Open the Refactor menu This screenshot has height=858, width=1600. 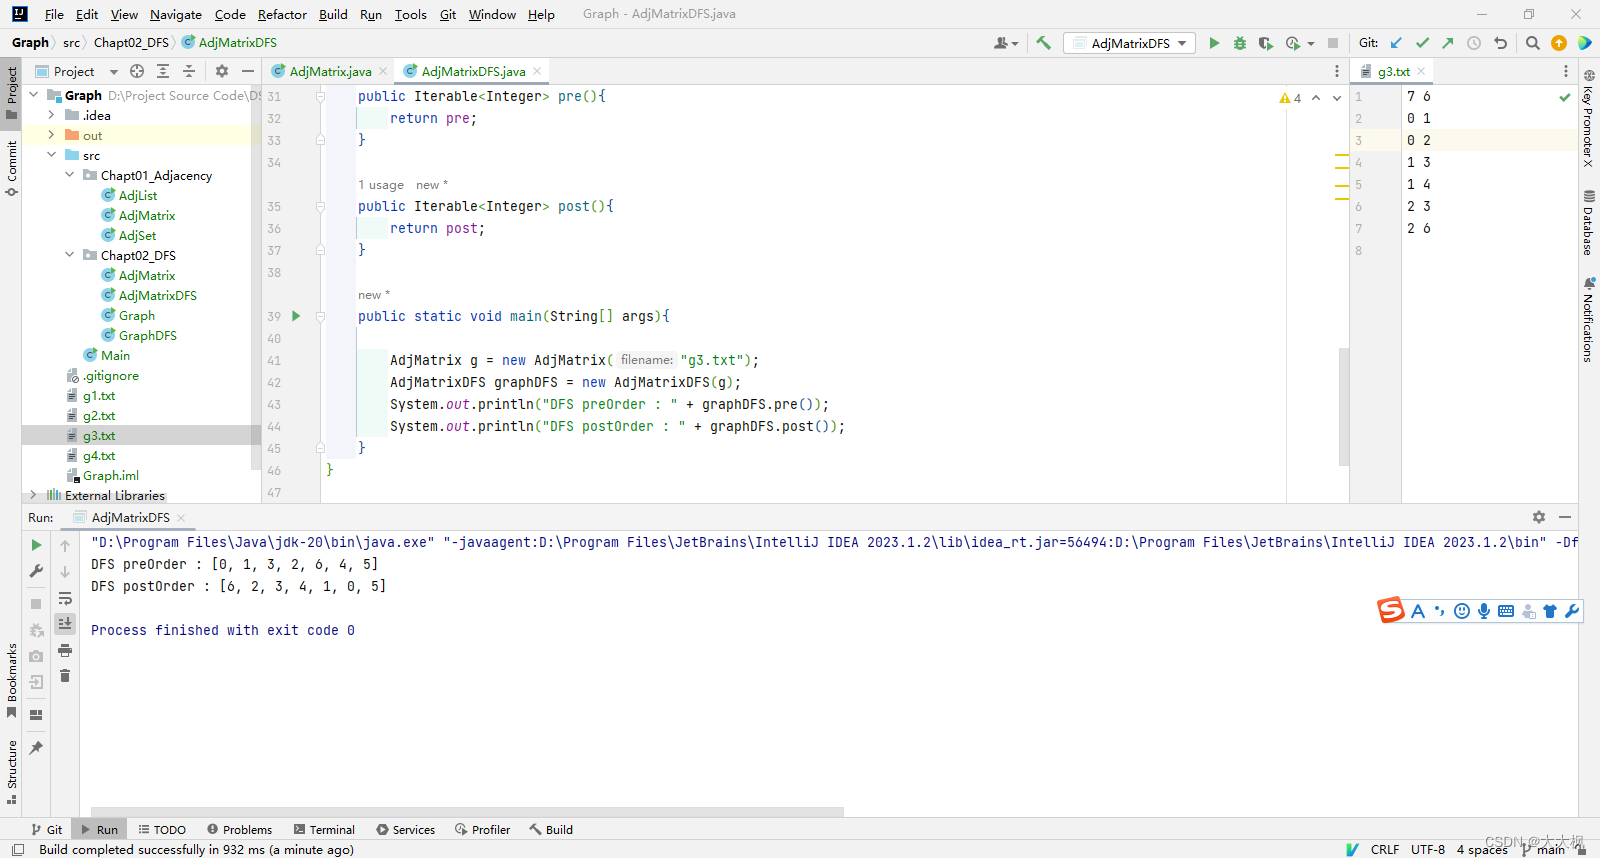pyautogui.click(x=282, y=14)
